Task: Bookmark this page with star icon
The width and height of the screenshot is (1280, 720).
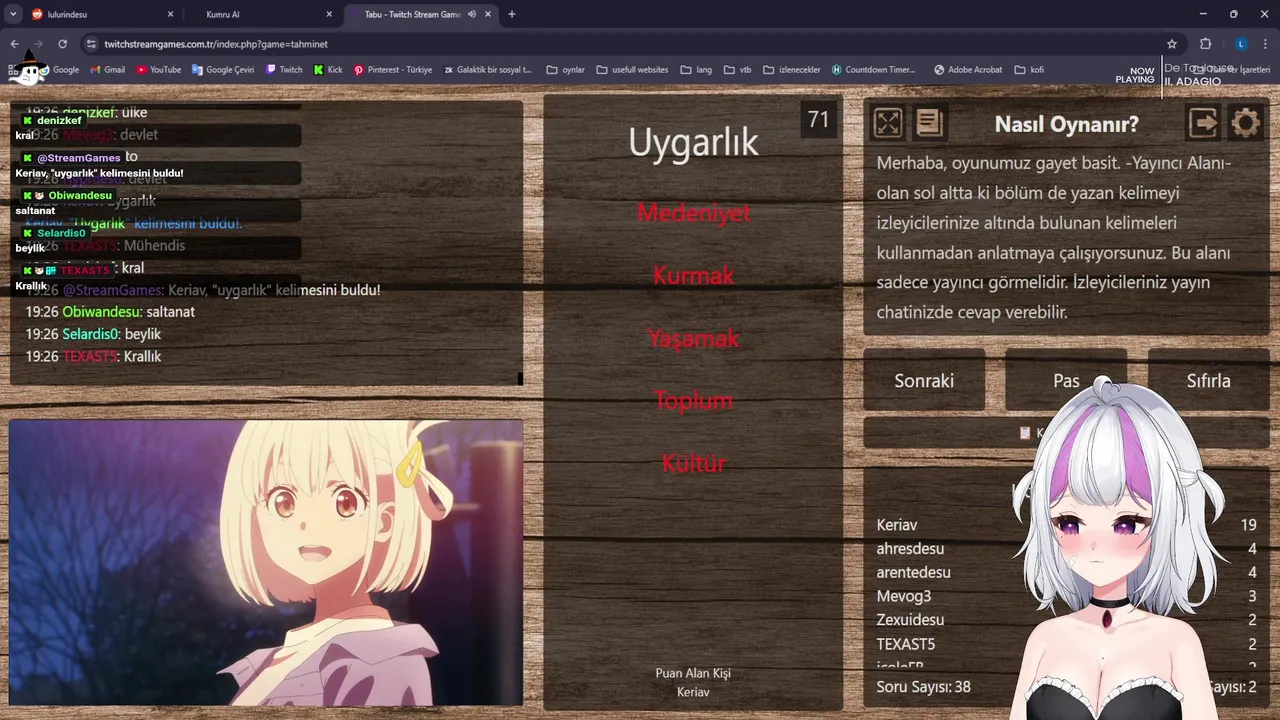Action: 1172,44
